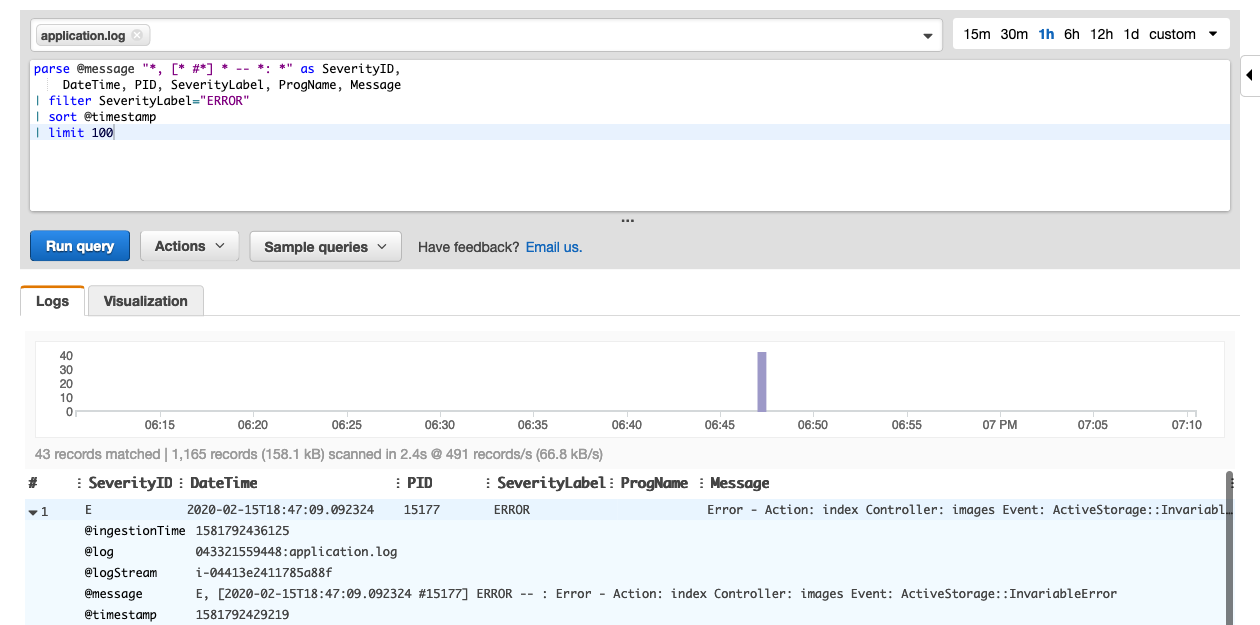1260x625 pixels.
Task: Collapse the side panel with the arrow icon
Action: tap(1250, 75)
